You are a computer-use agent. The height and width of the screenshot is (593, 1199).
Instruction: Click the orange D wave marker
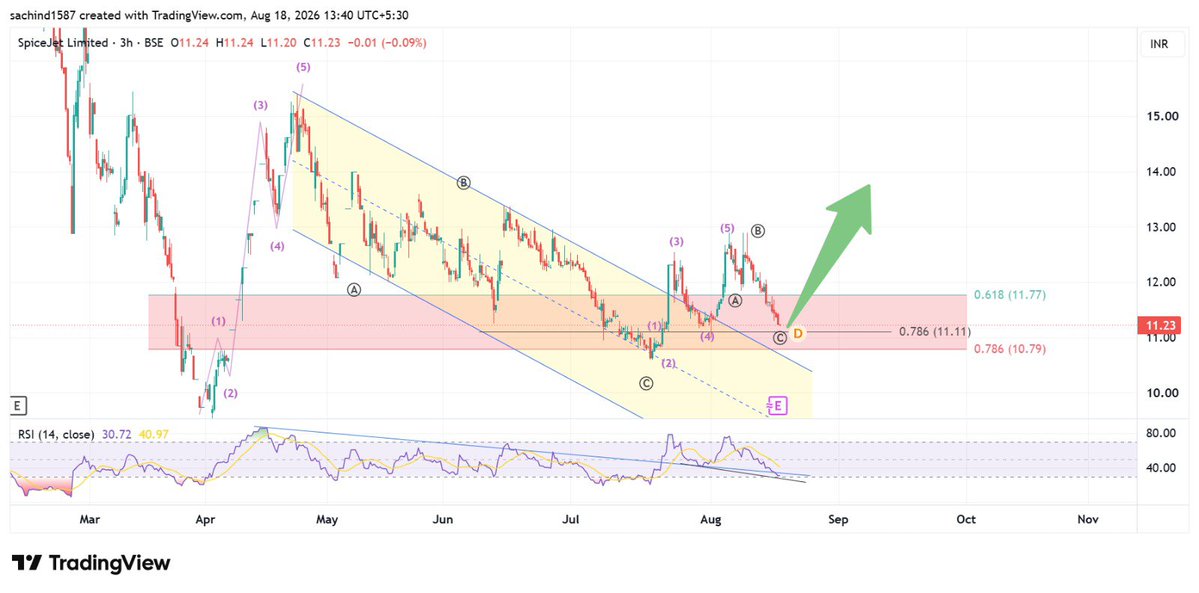(798, 334)
